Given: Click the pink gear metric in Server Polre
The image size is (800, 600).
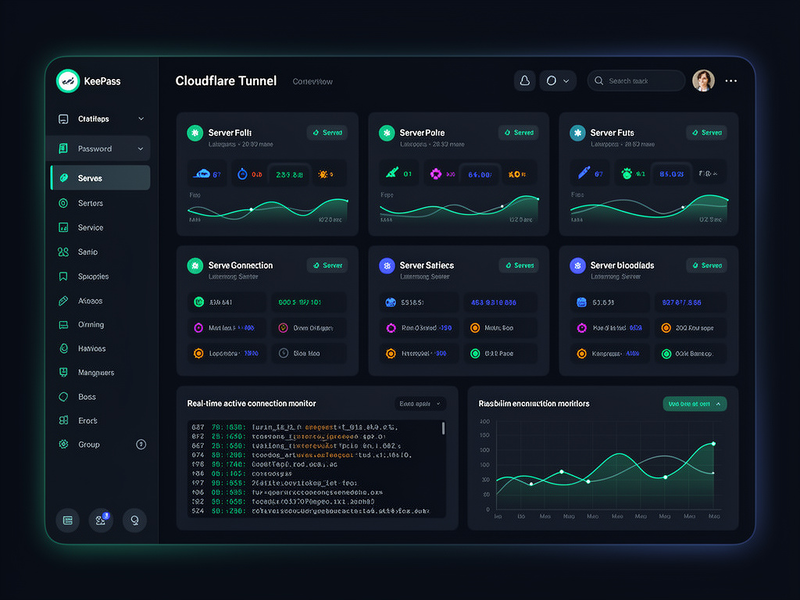Looking at the screenshot, I should 436,174.
